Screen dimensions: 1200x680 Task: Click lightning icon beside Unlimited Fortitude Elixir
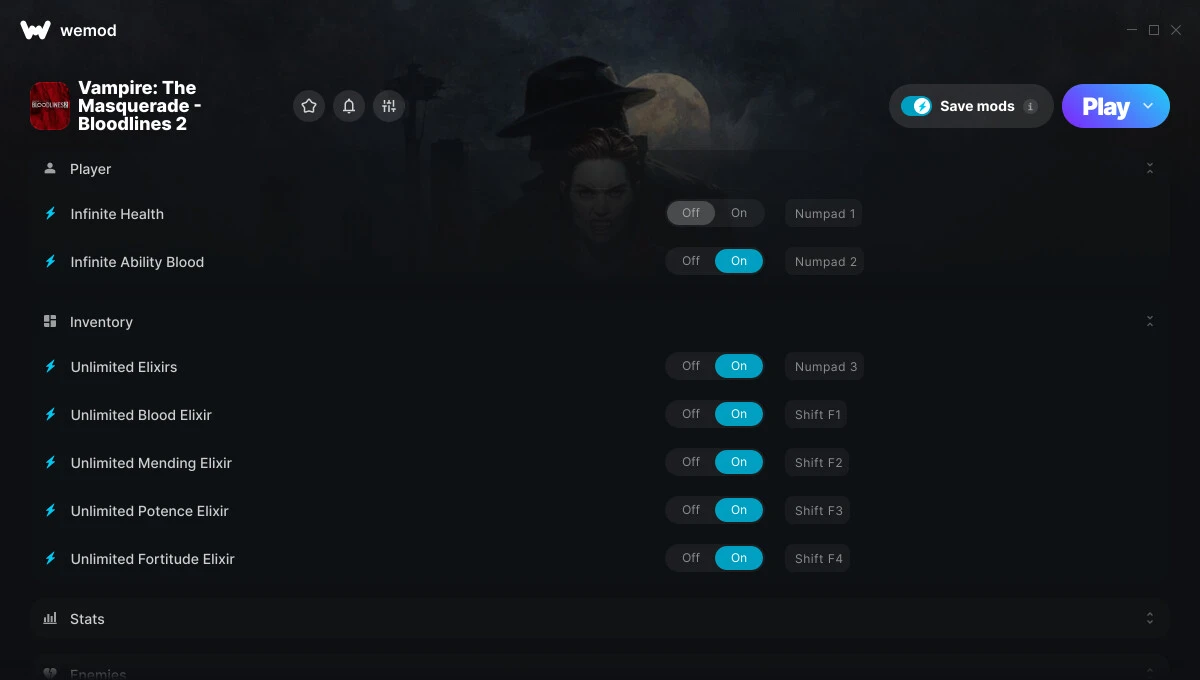(51, 558)
